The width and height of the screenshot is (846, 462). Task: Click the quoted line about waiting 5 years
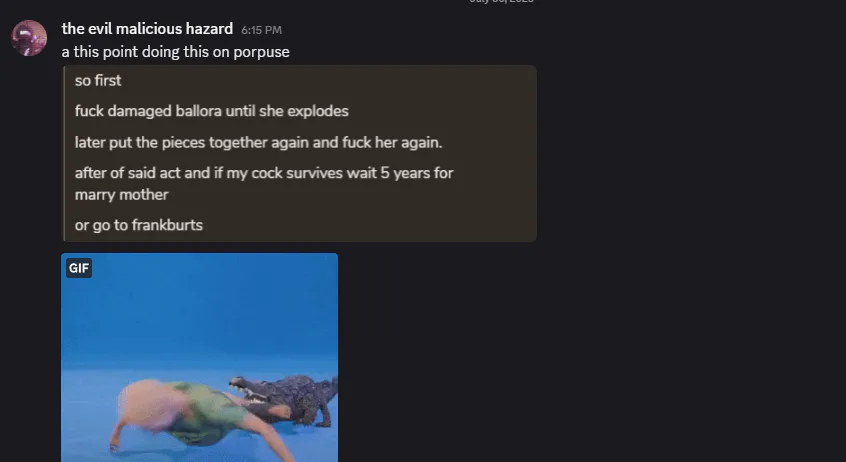point(264,173)
